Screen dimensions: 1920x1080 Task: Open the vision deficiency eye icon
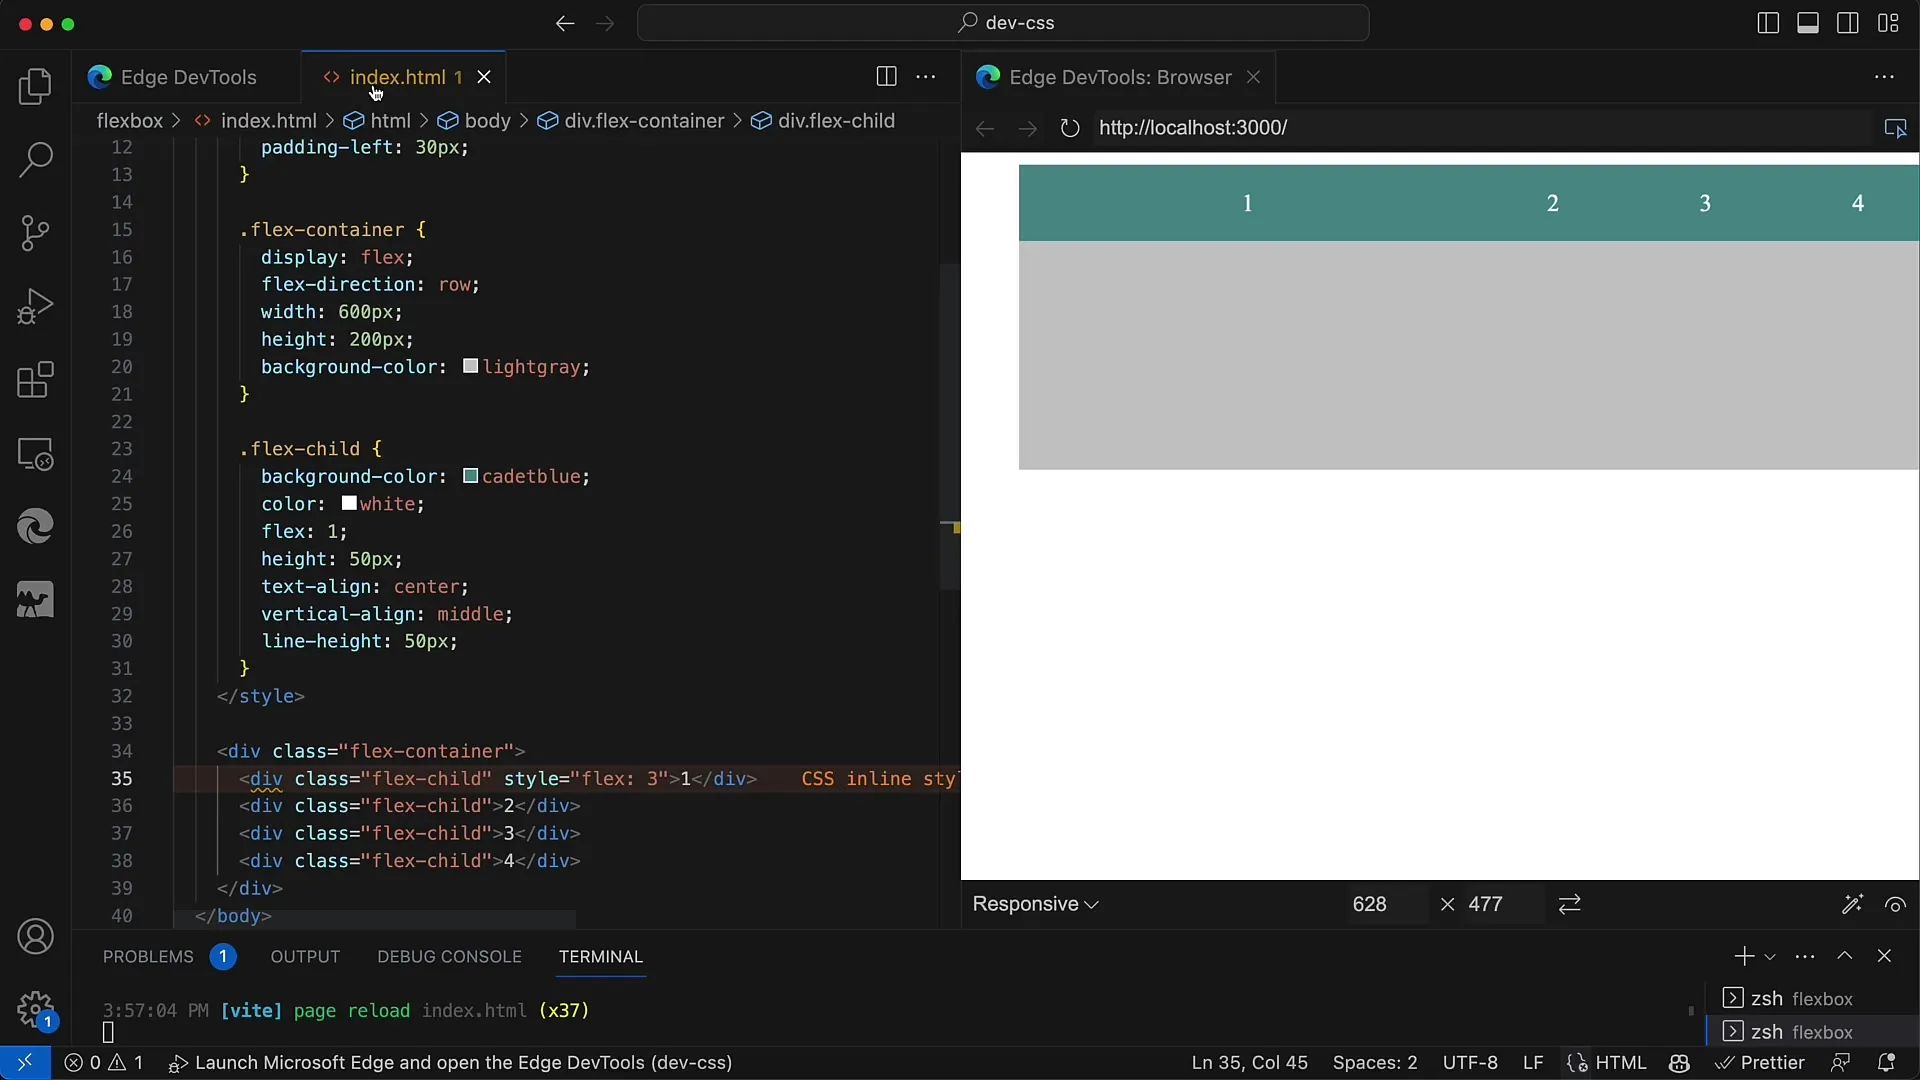(x=1895, y=904)
